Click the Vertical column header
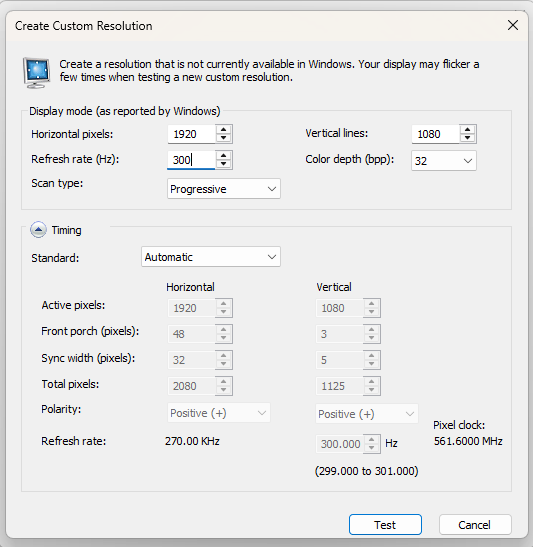 [x=334, y=287]
